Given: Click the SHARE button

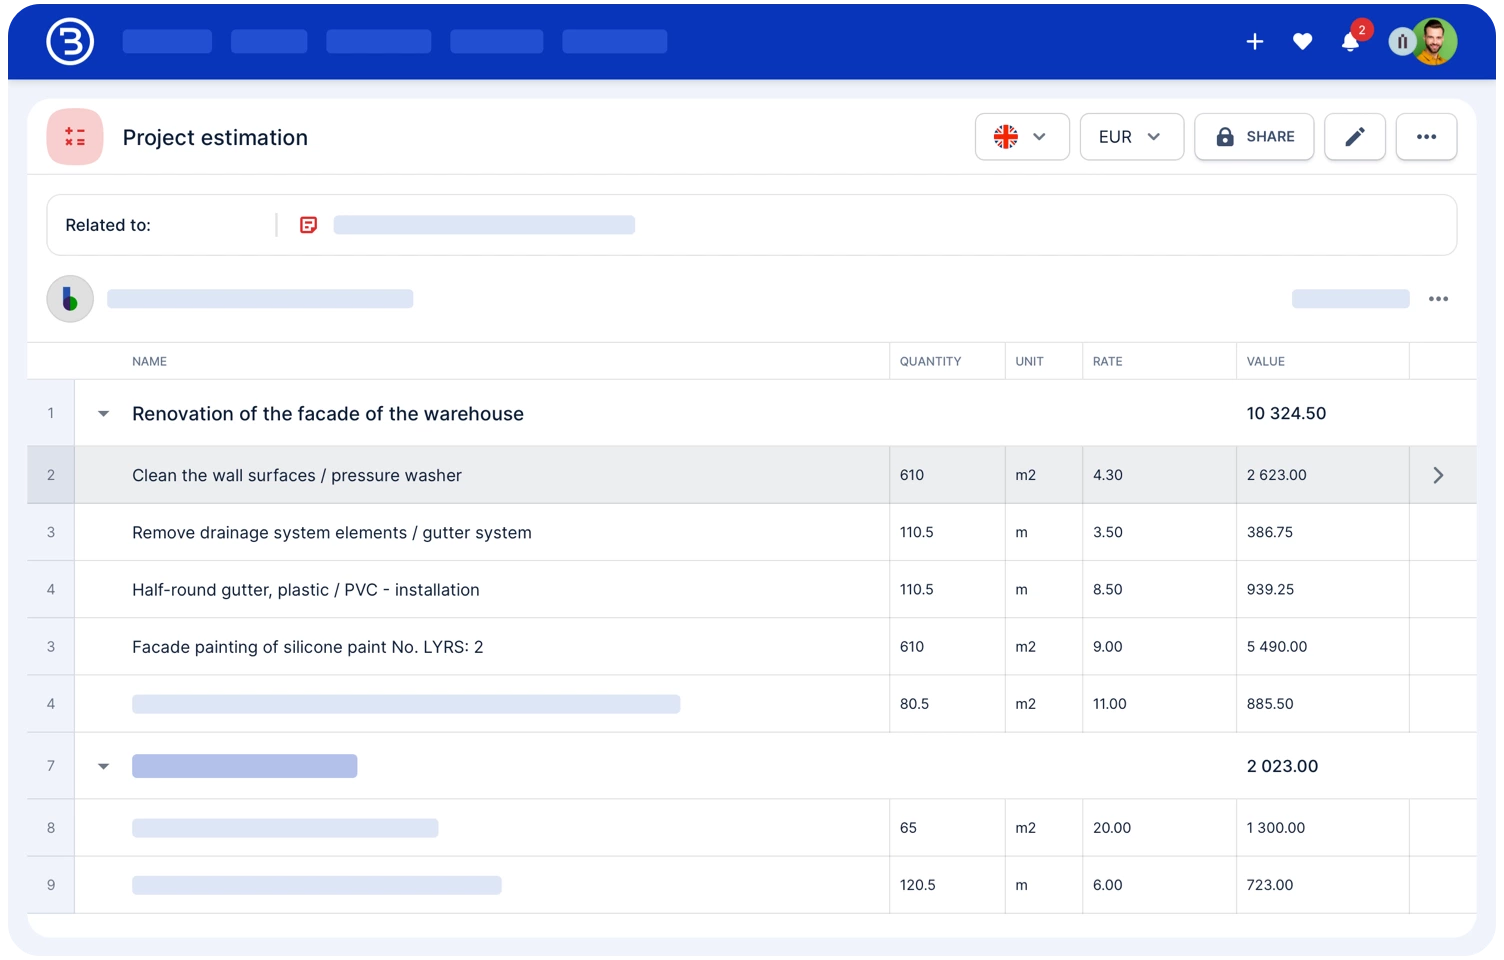Looking at the screenshot, I should click(1254, 137).
